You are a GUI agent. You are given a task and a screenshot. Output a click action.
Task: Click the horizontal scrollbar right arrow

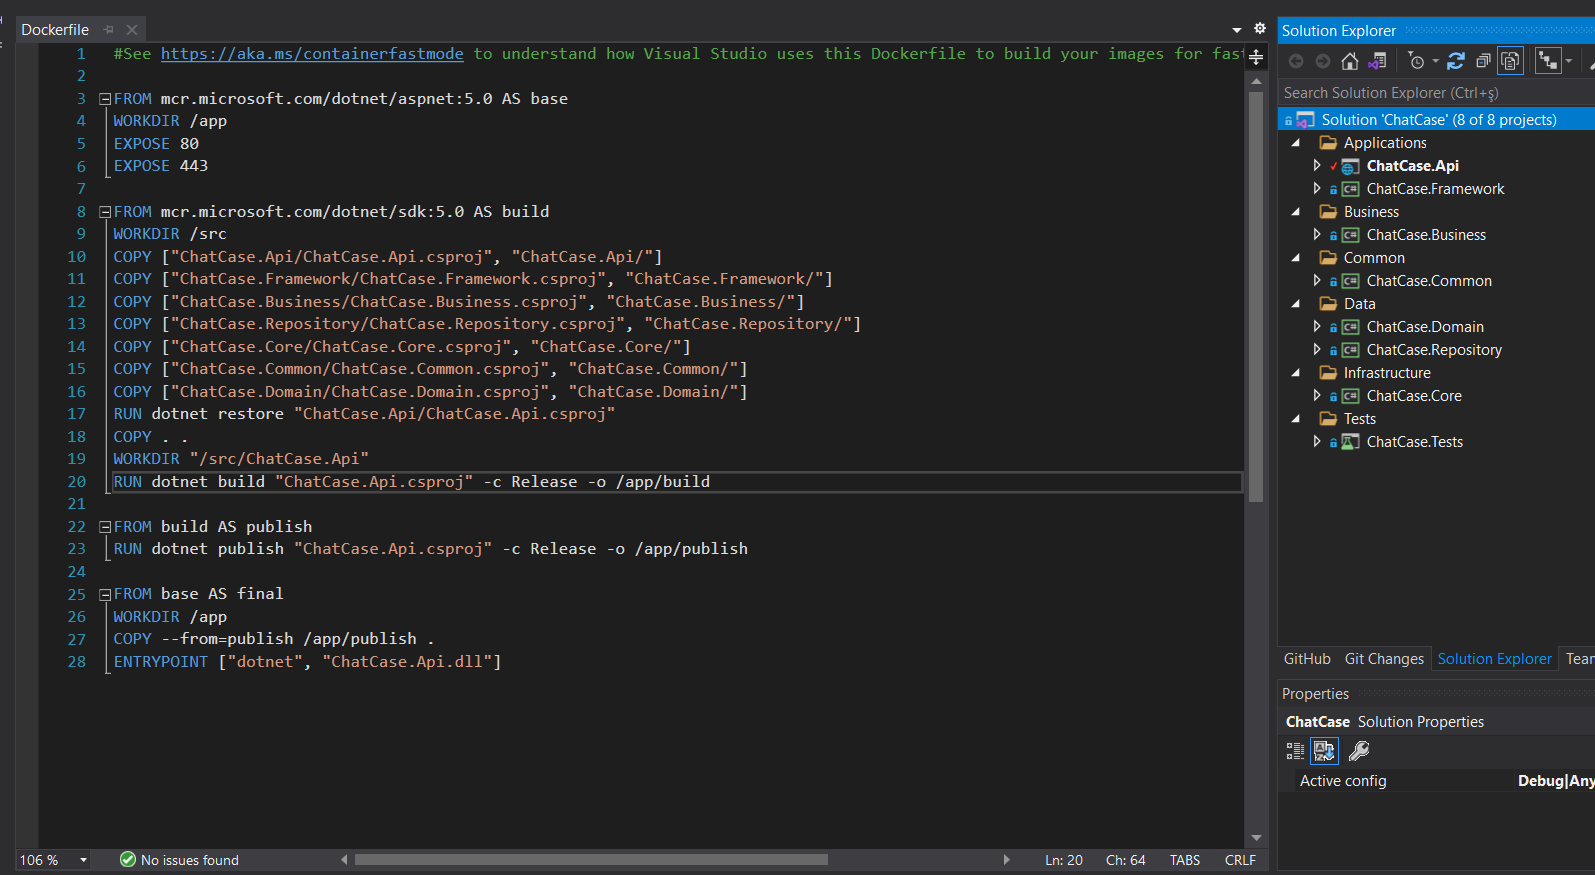[x=1006, y=860]
